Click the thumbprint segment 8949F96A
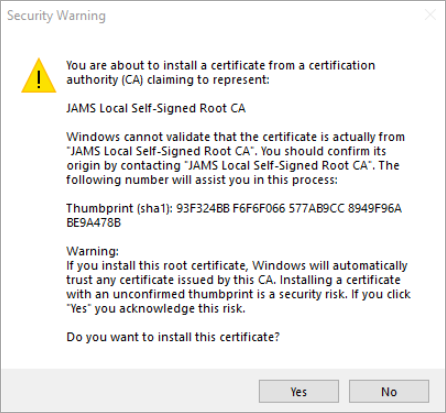This screenshot has height=413, width=446. (x=375, y=208)
